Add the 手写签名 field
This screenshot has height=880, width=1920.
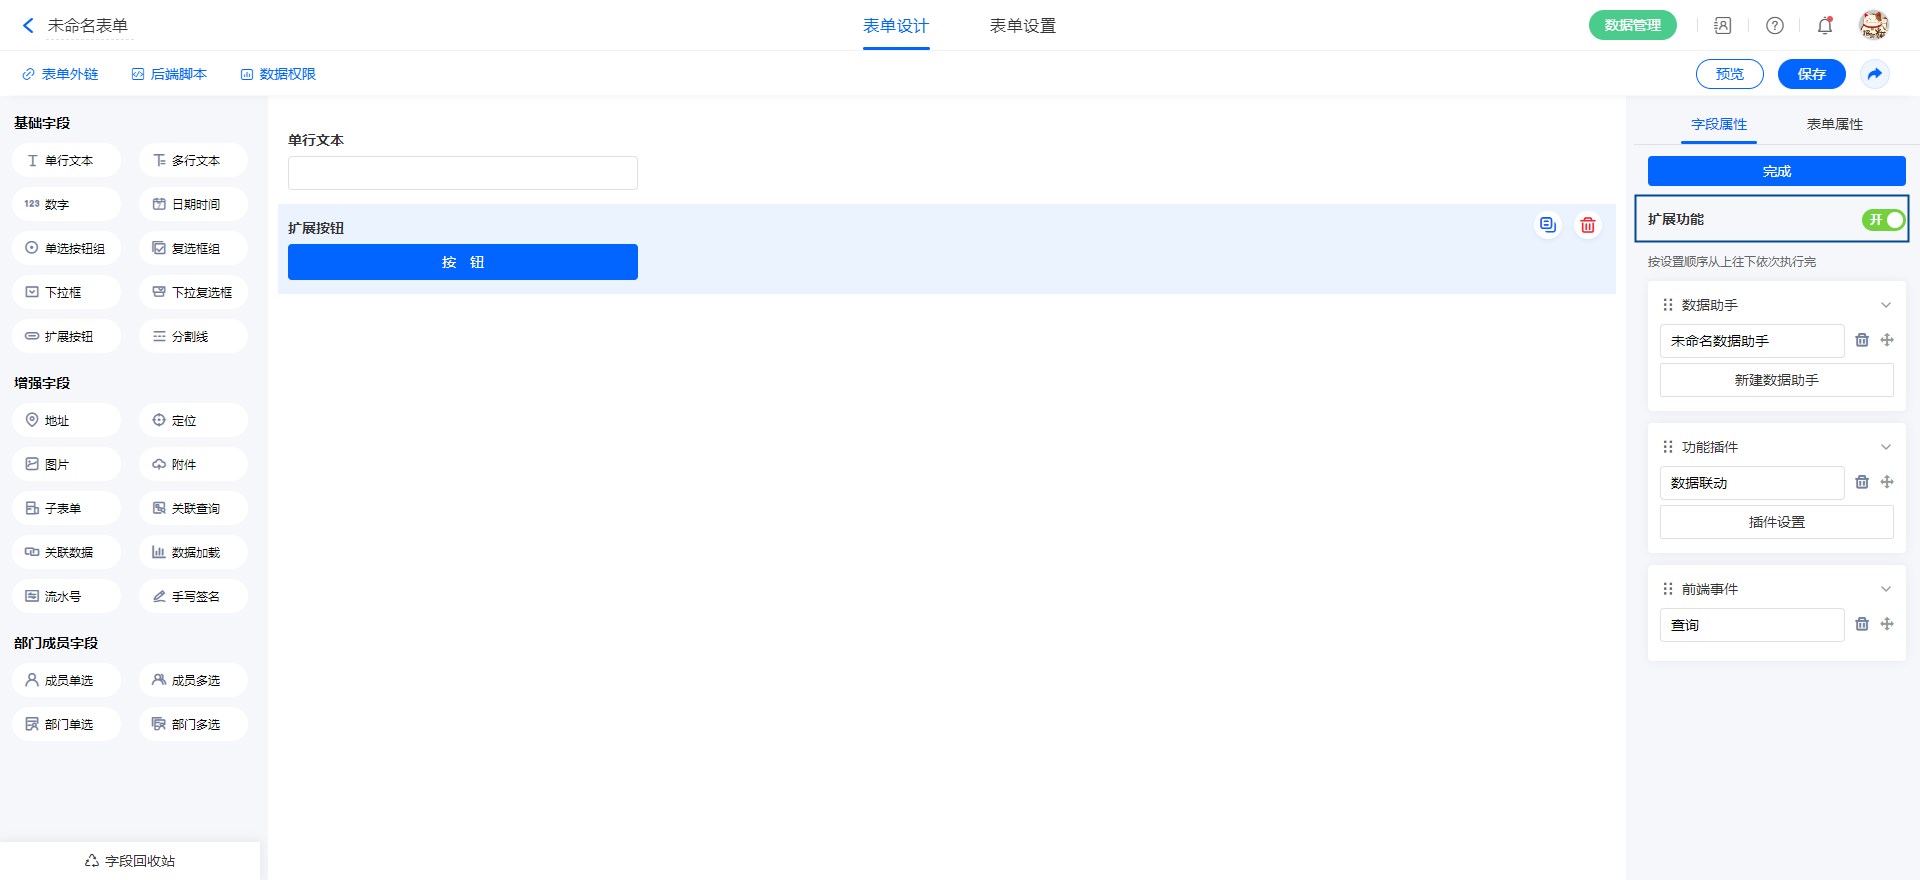click(x=193, y=596)
